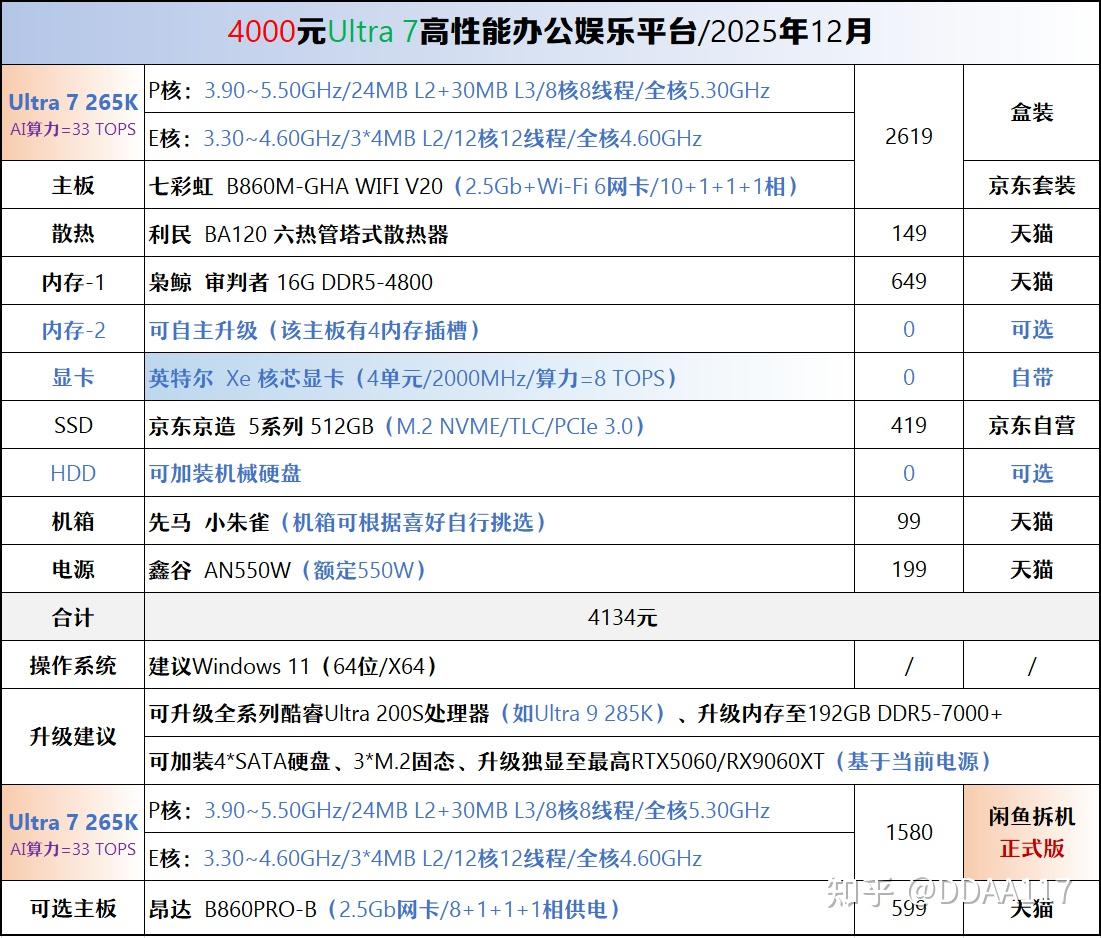Viewport: 1101px width, 938px height.
Task: Select the 利民 BA120 cooler cell
Action: coord(499,233)
